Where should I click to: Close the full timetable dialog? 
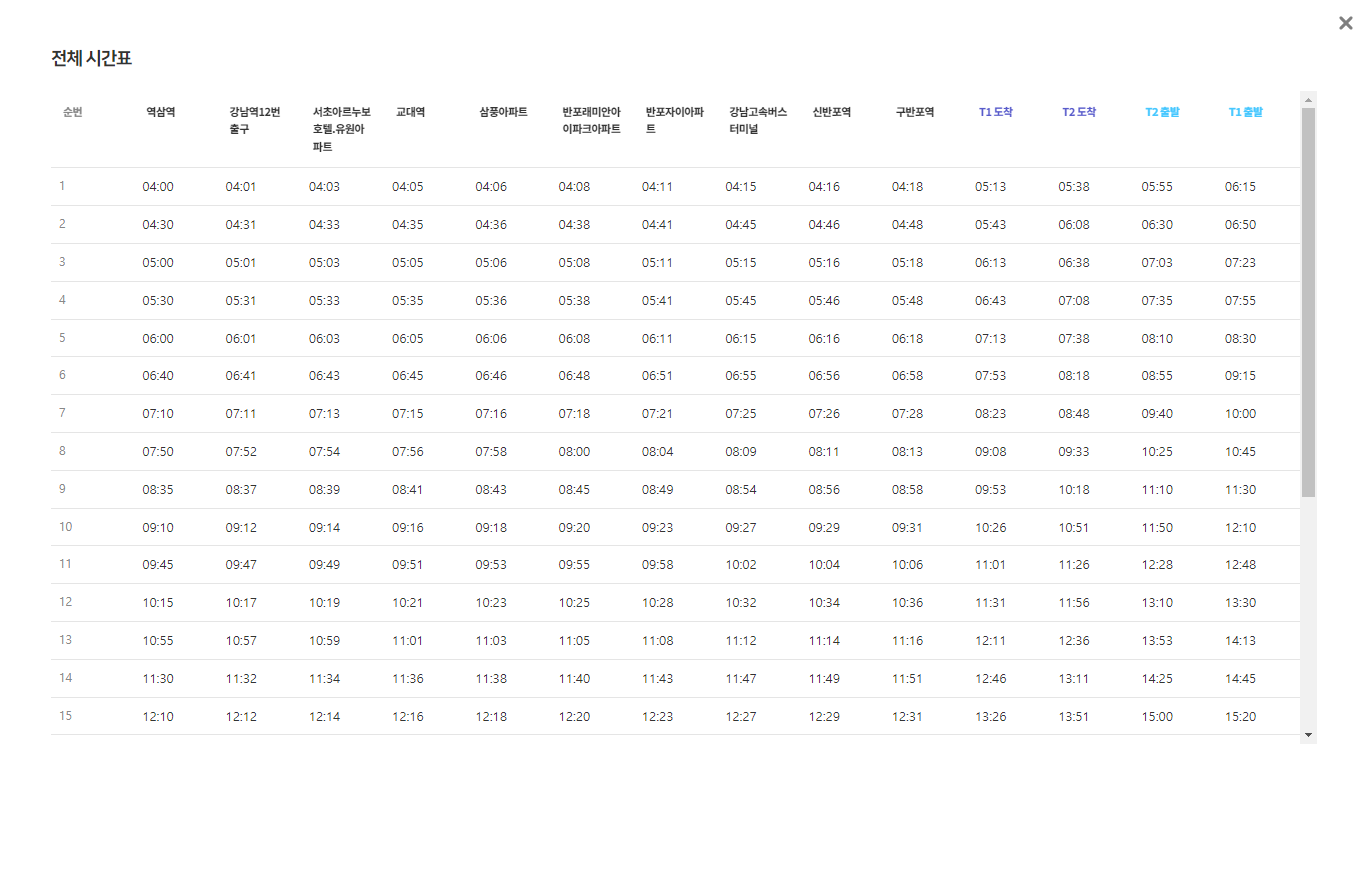1345,23
